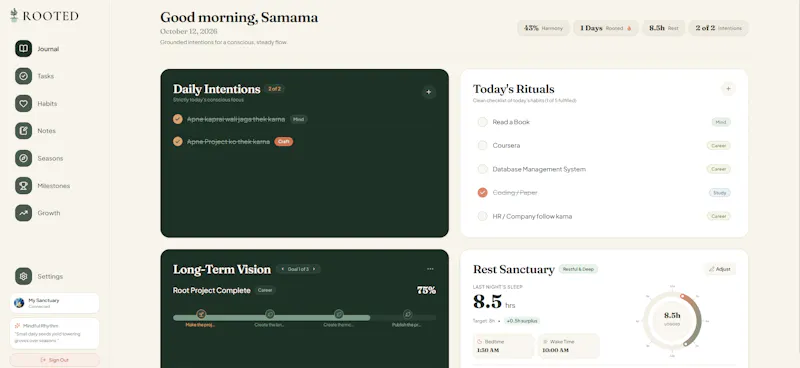Check the Coursera ritual
The width and height of the screenshot is (800, 368).
click(482, 145)
